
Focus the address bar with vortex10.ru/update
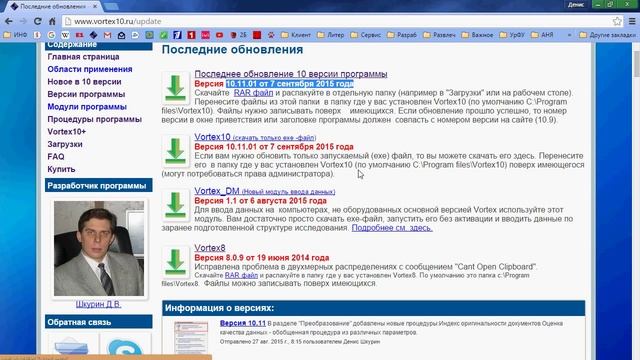pyautogui.click(x=337, y=21)
